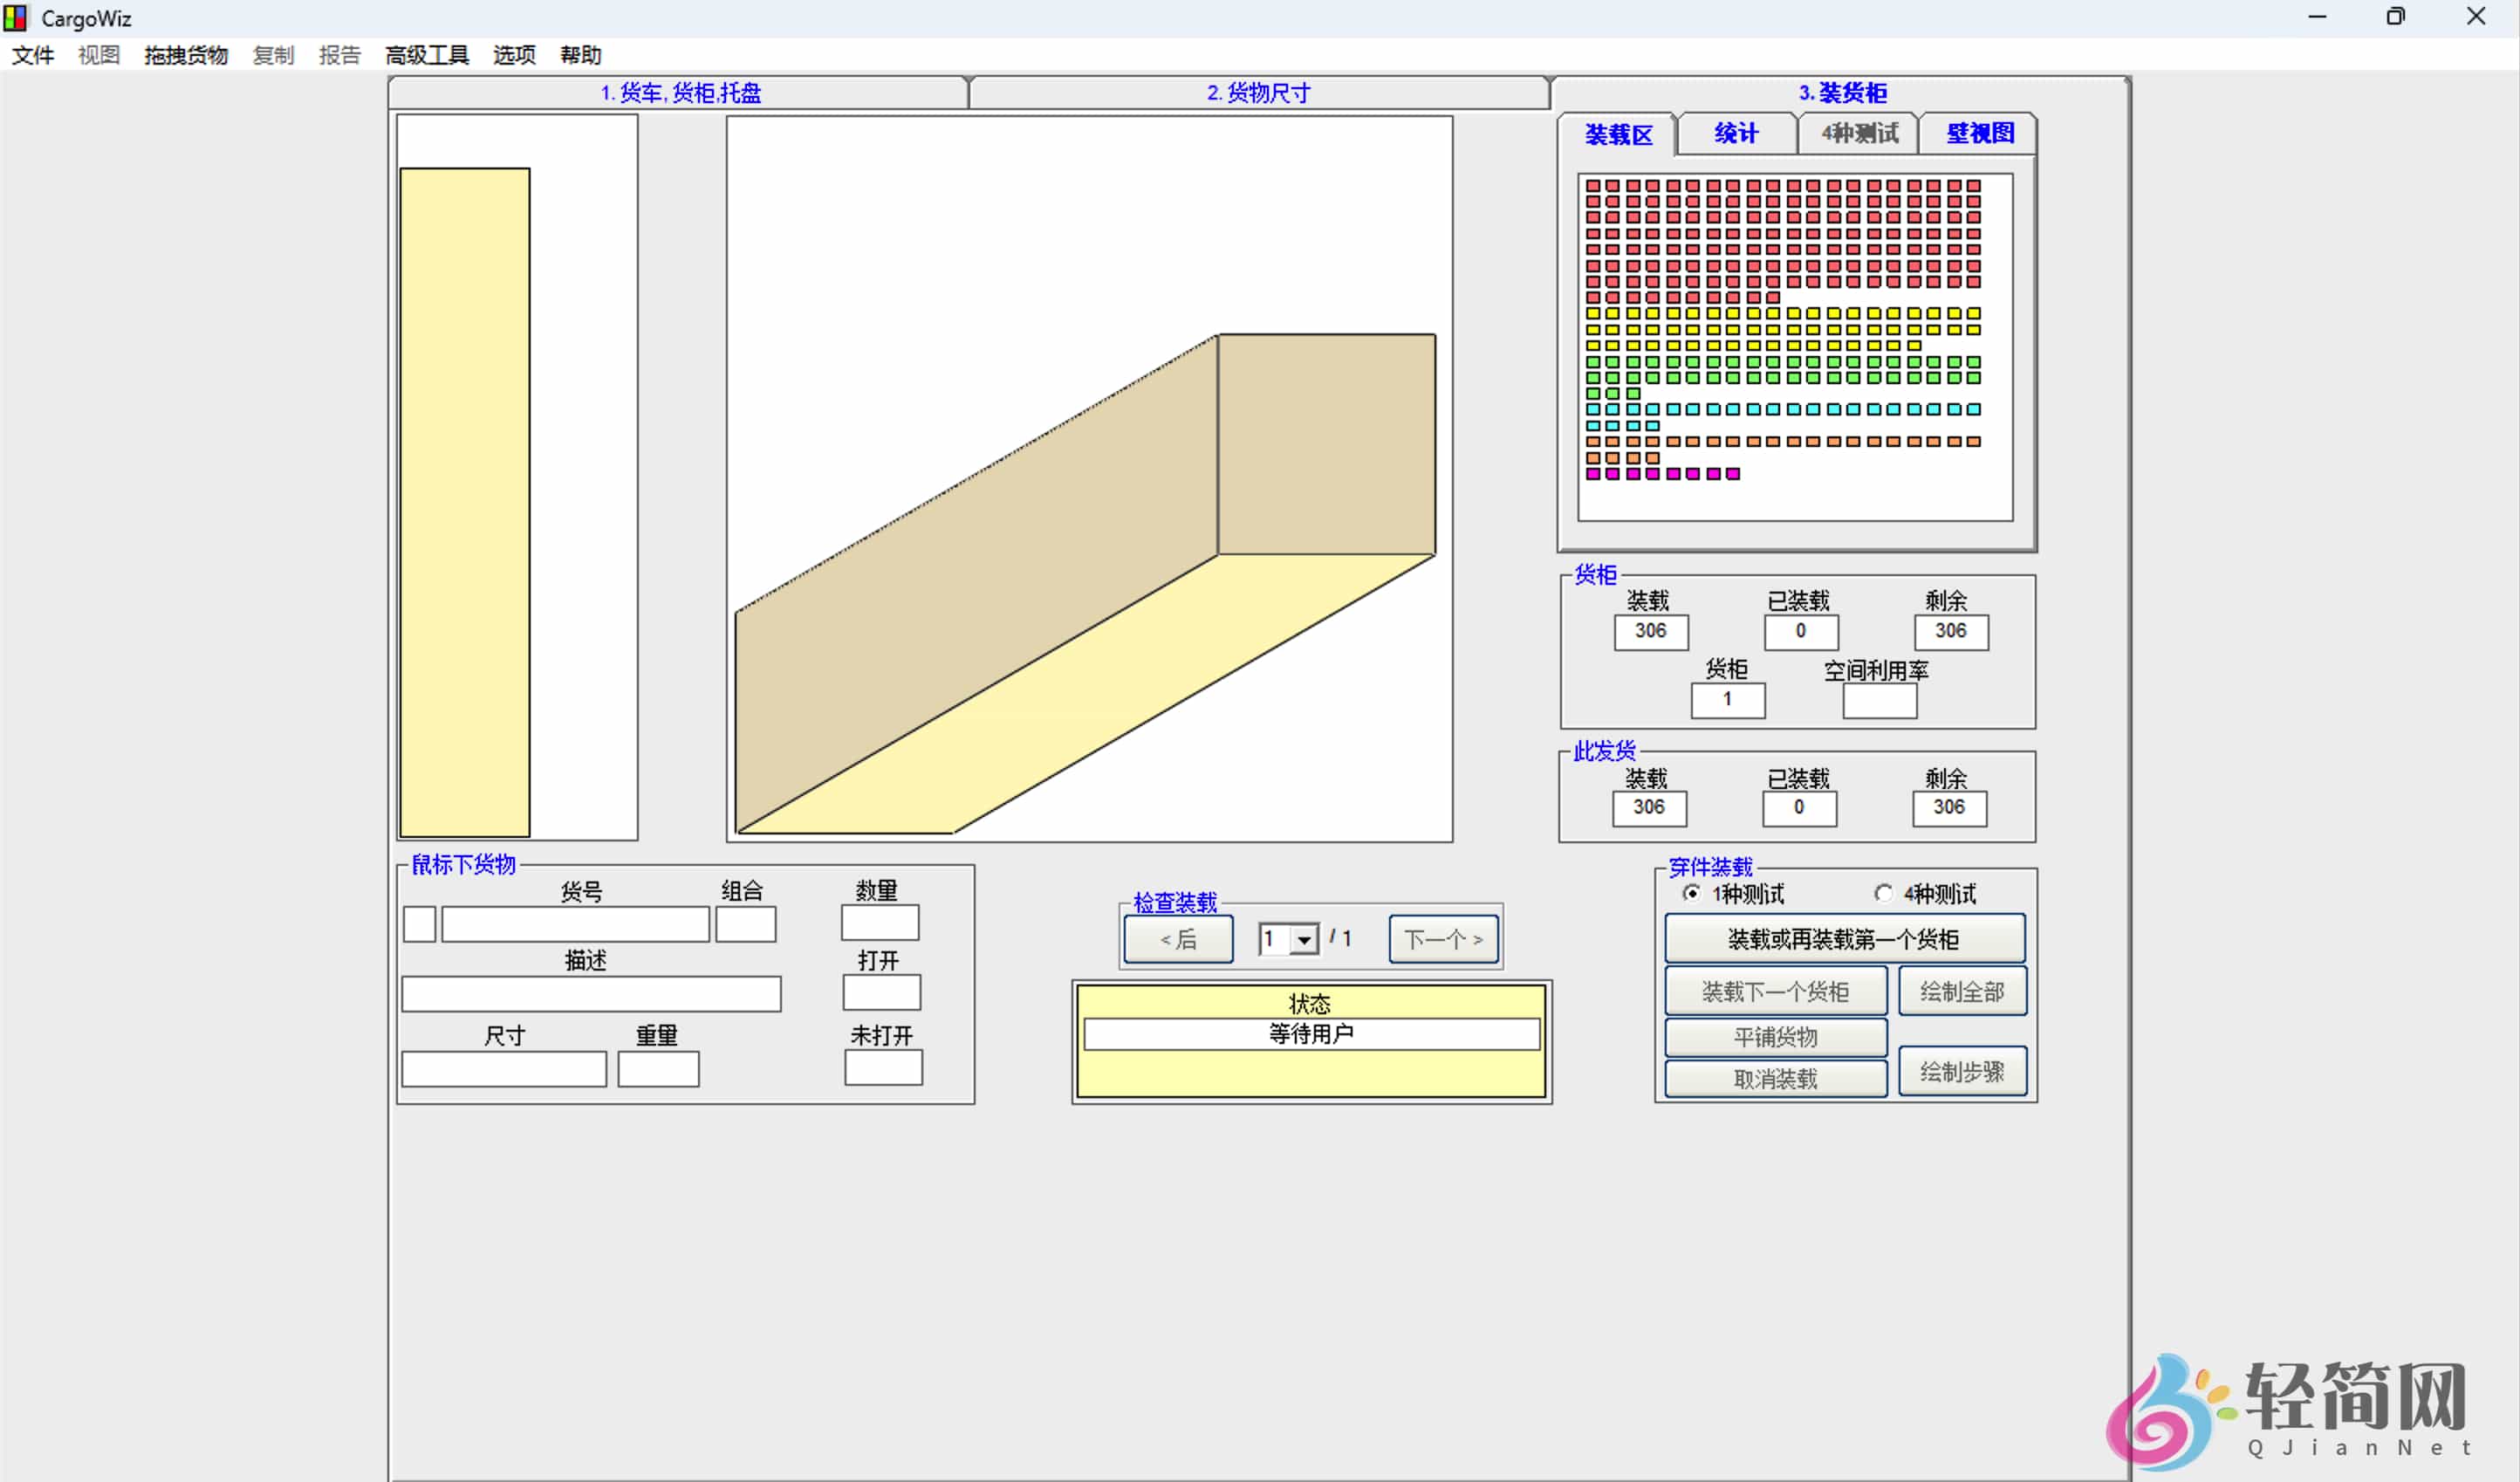Select the 1种测试 radio button
The height and width of the screenshot is (1482, 2520).
point(1691,893)
